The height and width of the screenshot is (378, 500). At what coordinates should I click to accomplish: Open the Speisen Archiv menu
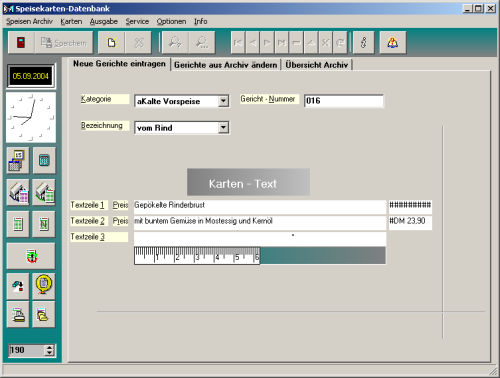29,21
